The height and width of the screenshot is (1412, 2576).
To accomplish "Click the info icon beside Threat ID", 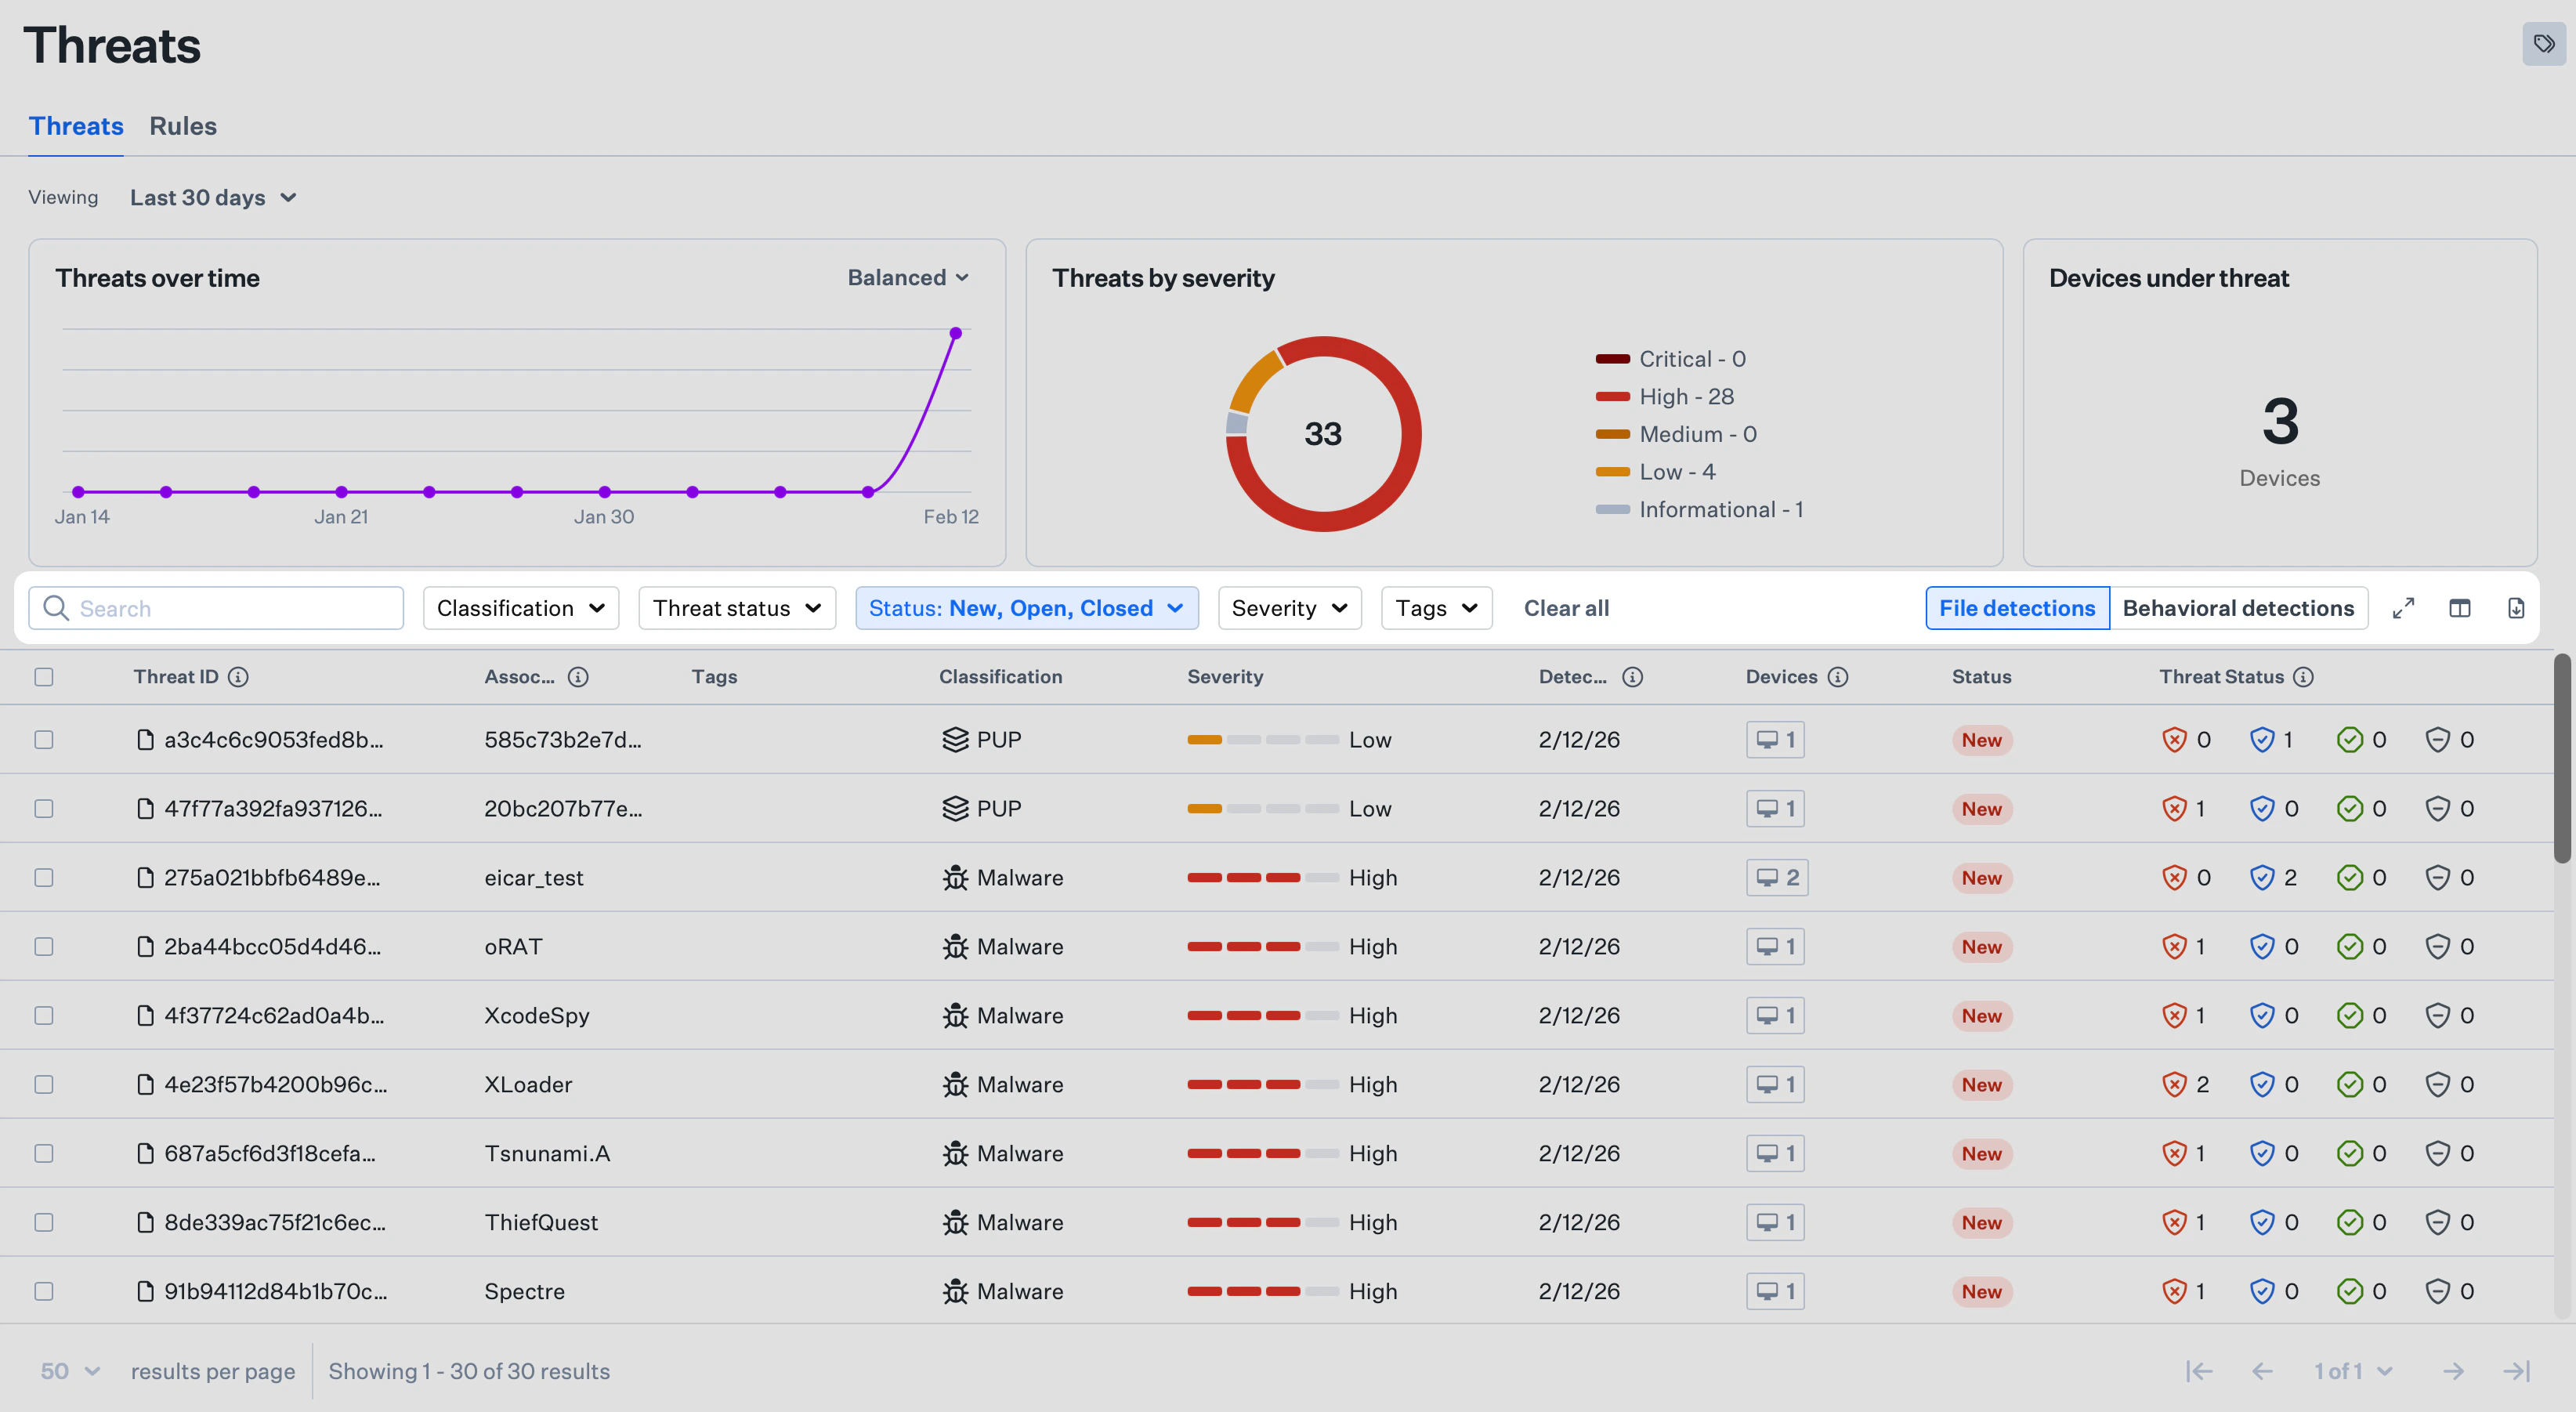I will point(238,676).
